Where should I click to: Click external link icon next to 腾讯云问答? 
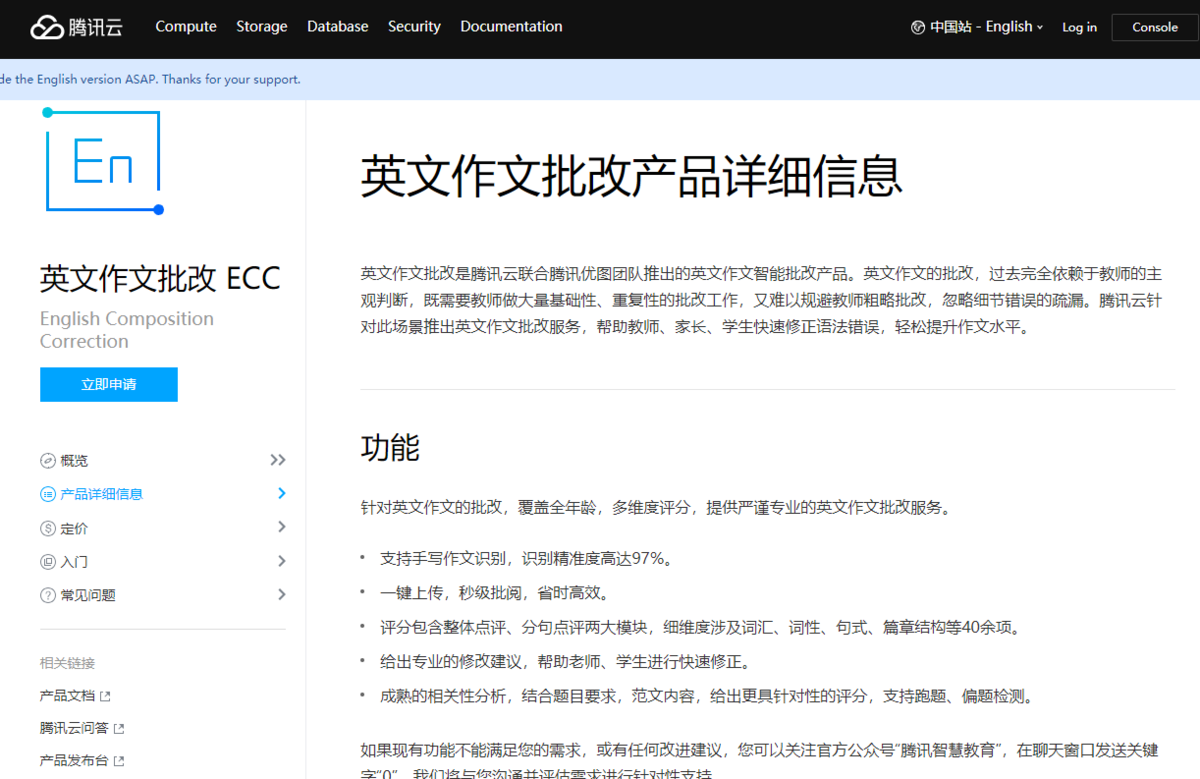coord(120,728)
